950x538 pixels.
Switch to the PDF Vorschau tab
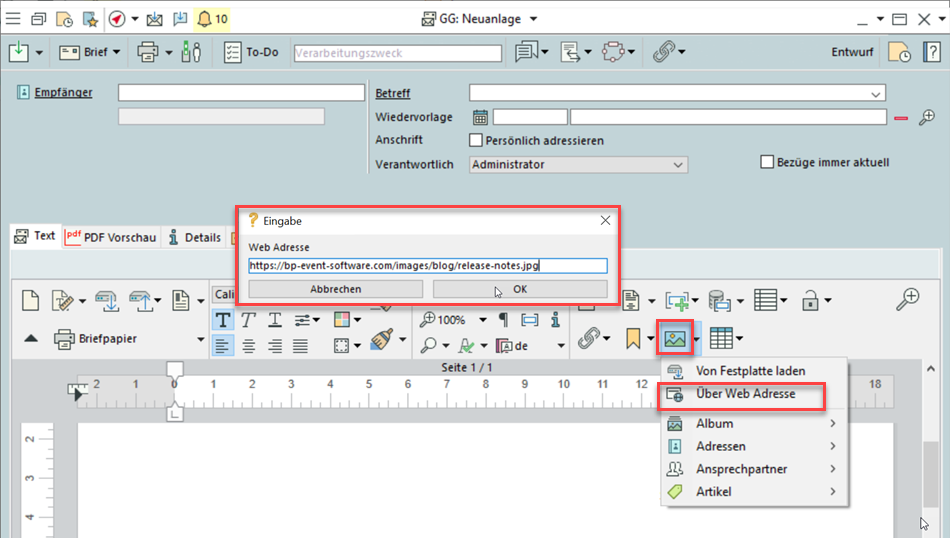coord(111,237)
